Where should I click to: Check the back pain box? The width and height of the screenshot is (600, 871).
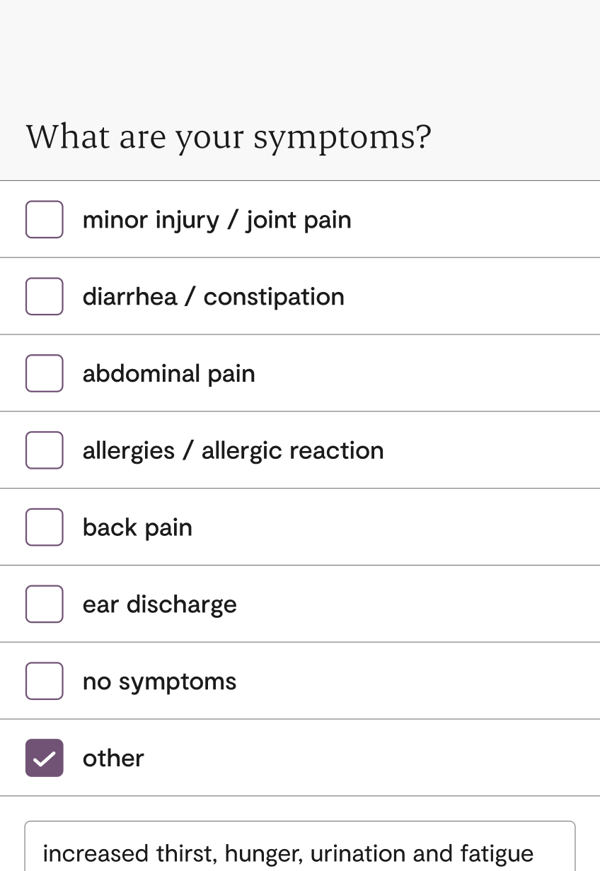(44, 528)
